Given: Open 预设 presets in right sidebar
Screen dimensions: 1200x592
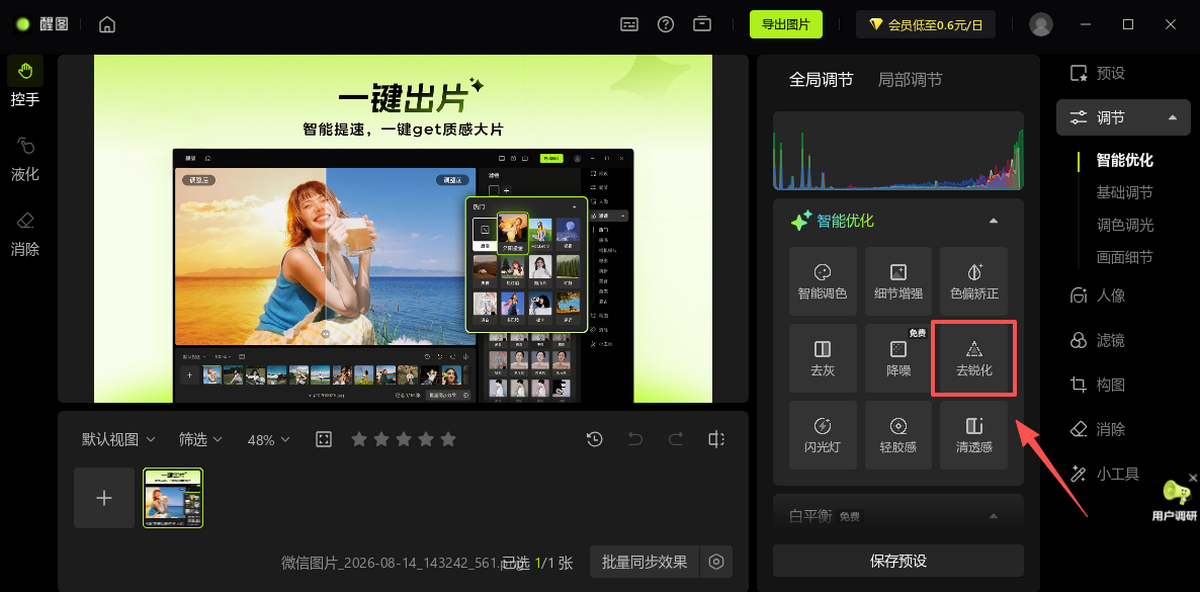Looking at the screenshot, I should pyautogui.click(x=1097, y=73).
